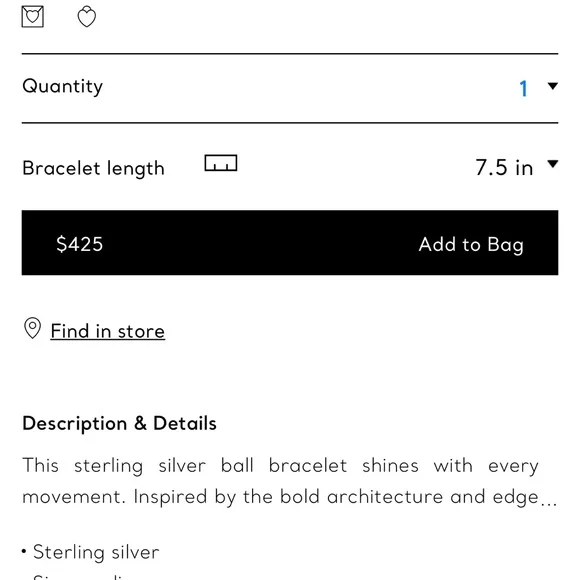Click the 7.5 in length value

tap(504, 168)
